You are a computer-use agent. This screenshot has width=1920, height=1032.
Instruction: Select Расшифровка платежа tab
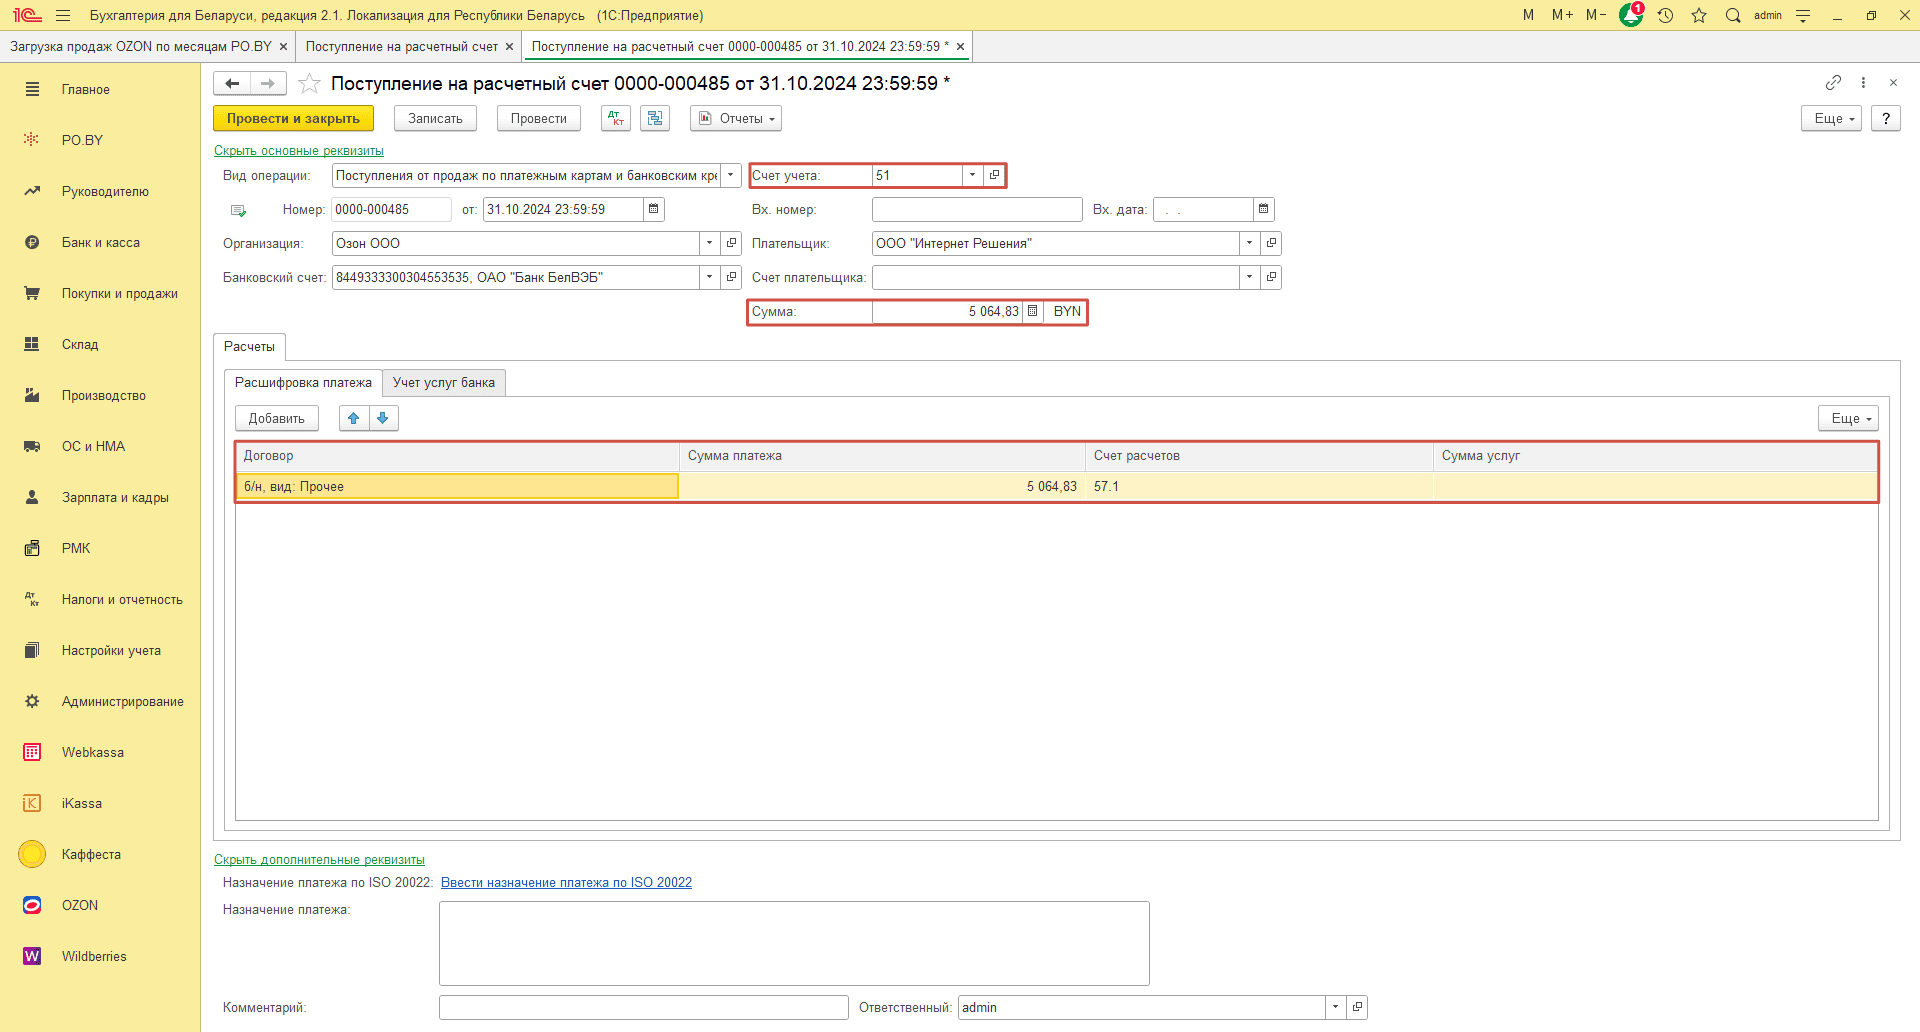303,382
